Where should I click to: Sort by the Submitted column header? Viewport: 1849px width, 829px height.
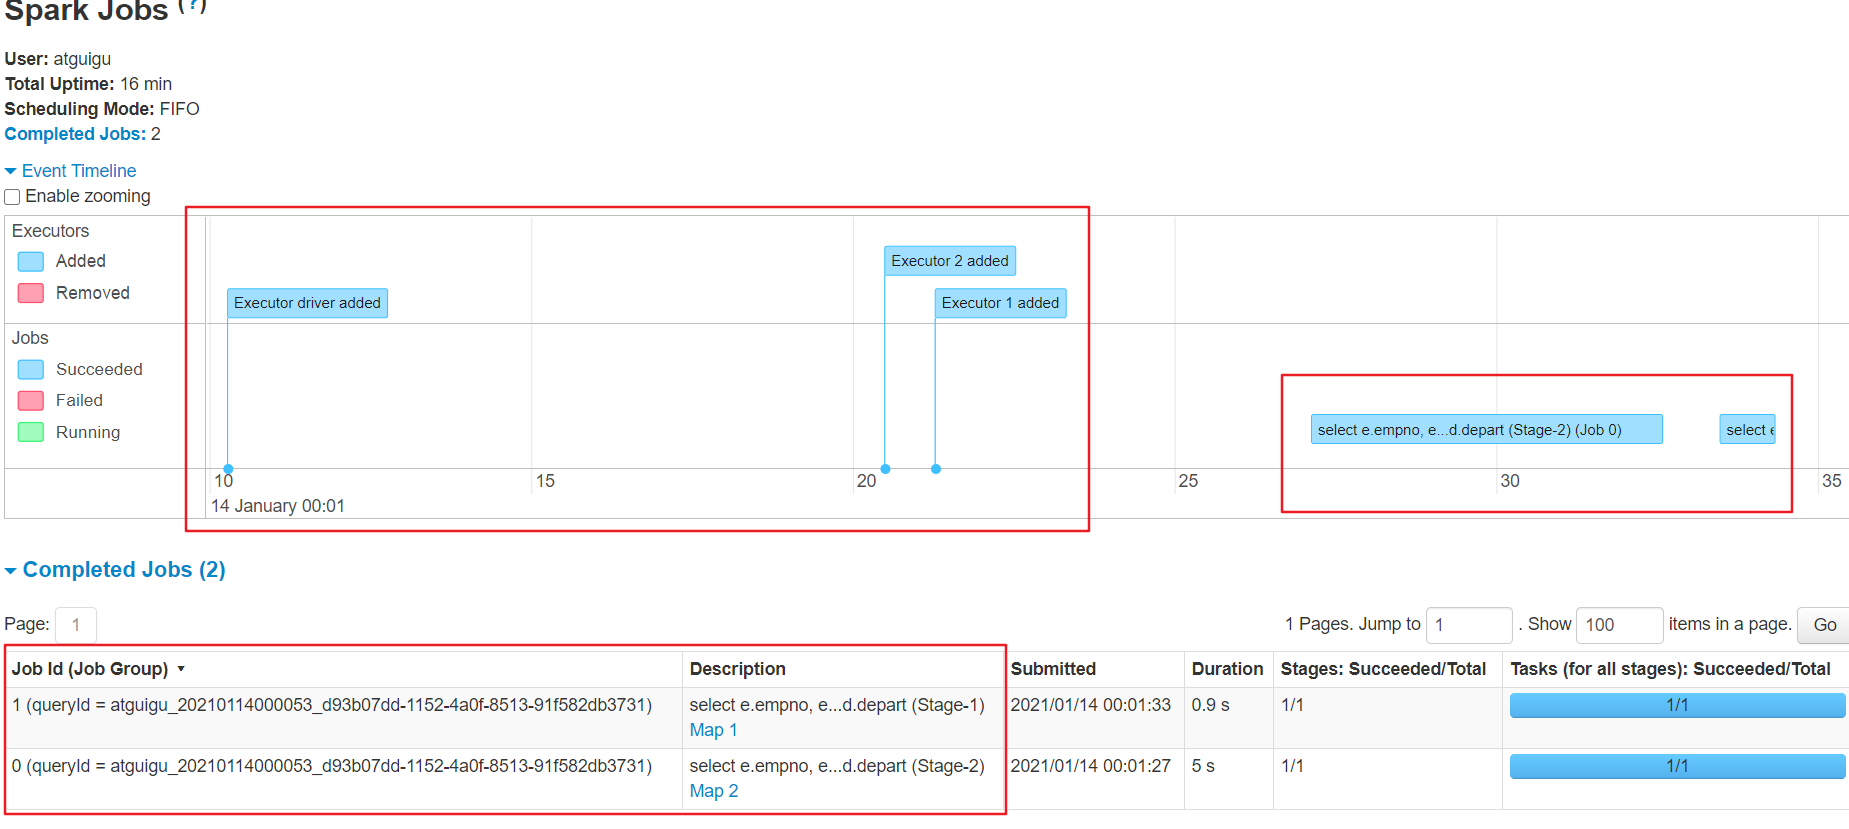(x=1053, y=669)
